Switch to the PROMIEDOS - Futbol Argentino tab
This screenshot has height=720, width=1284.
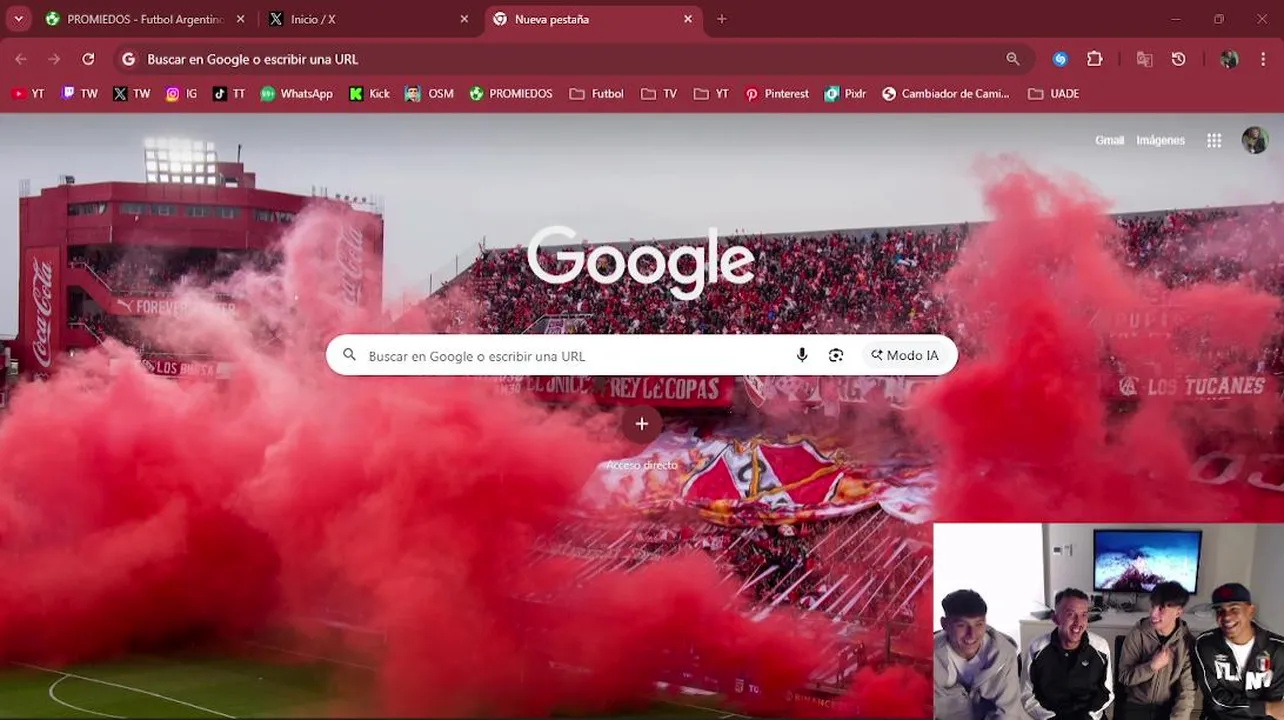(145, 19)
